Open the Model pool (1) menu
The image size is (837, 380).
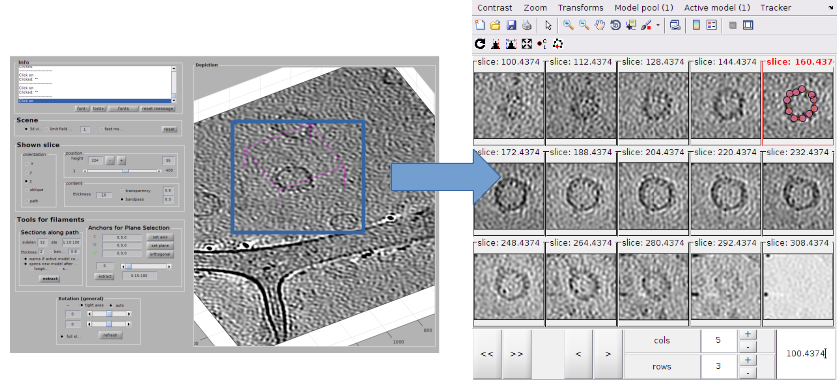pyautogui.click(x=644, y=7)
